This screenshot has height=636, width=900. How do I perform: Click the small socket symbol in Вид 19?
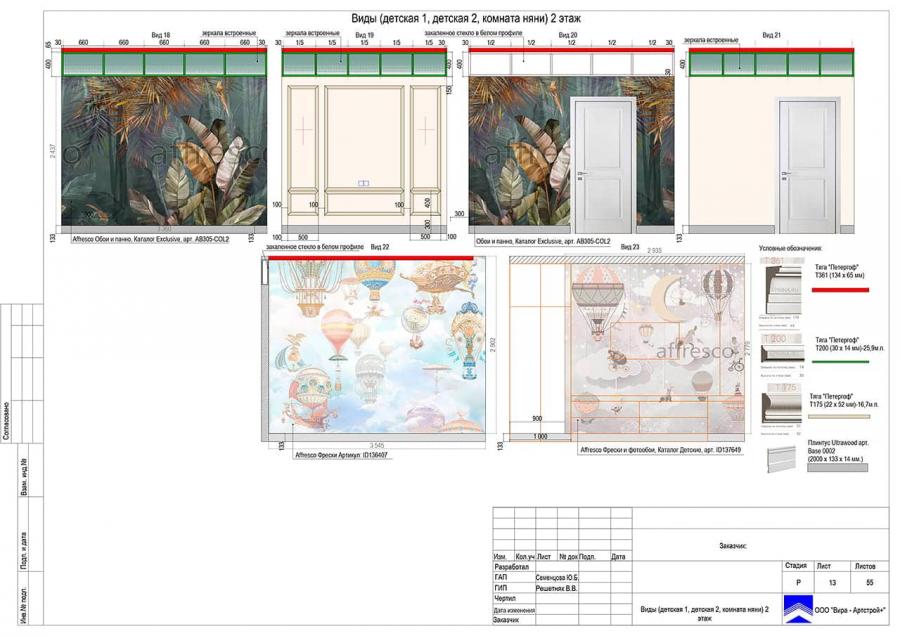(363, 183)
